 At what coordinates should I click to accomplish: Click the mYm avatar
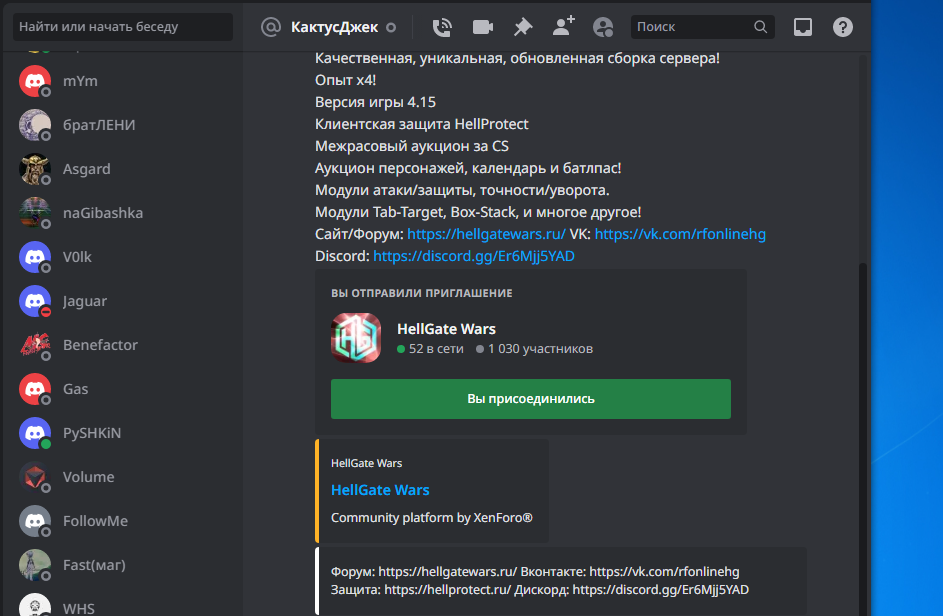point(35,81)
